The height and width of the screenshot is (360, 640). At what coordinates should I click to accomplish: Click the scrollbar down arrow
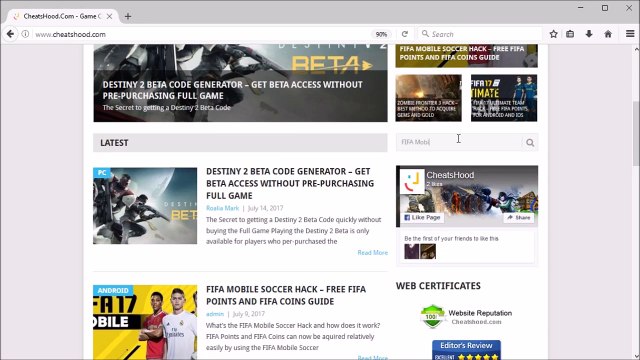[x=636, y=356]
